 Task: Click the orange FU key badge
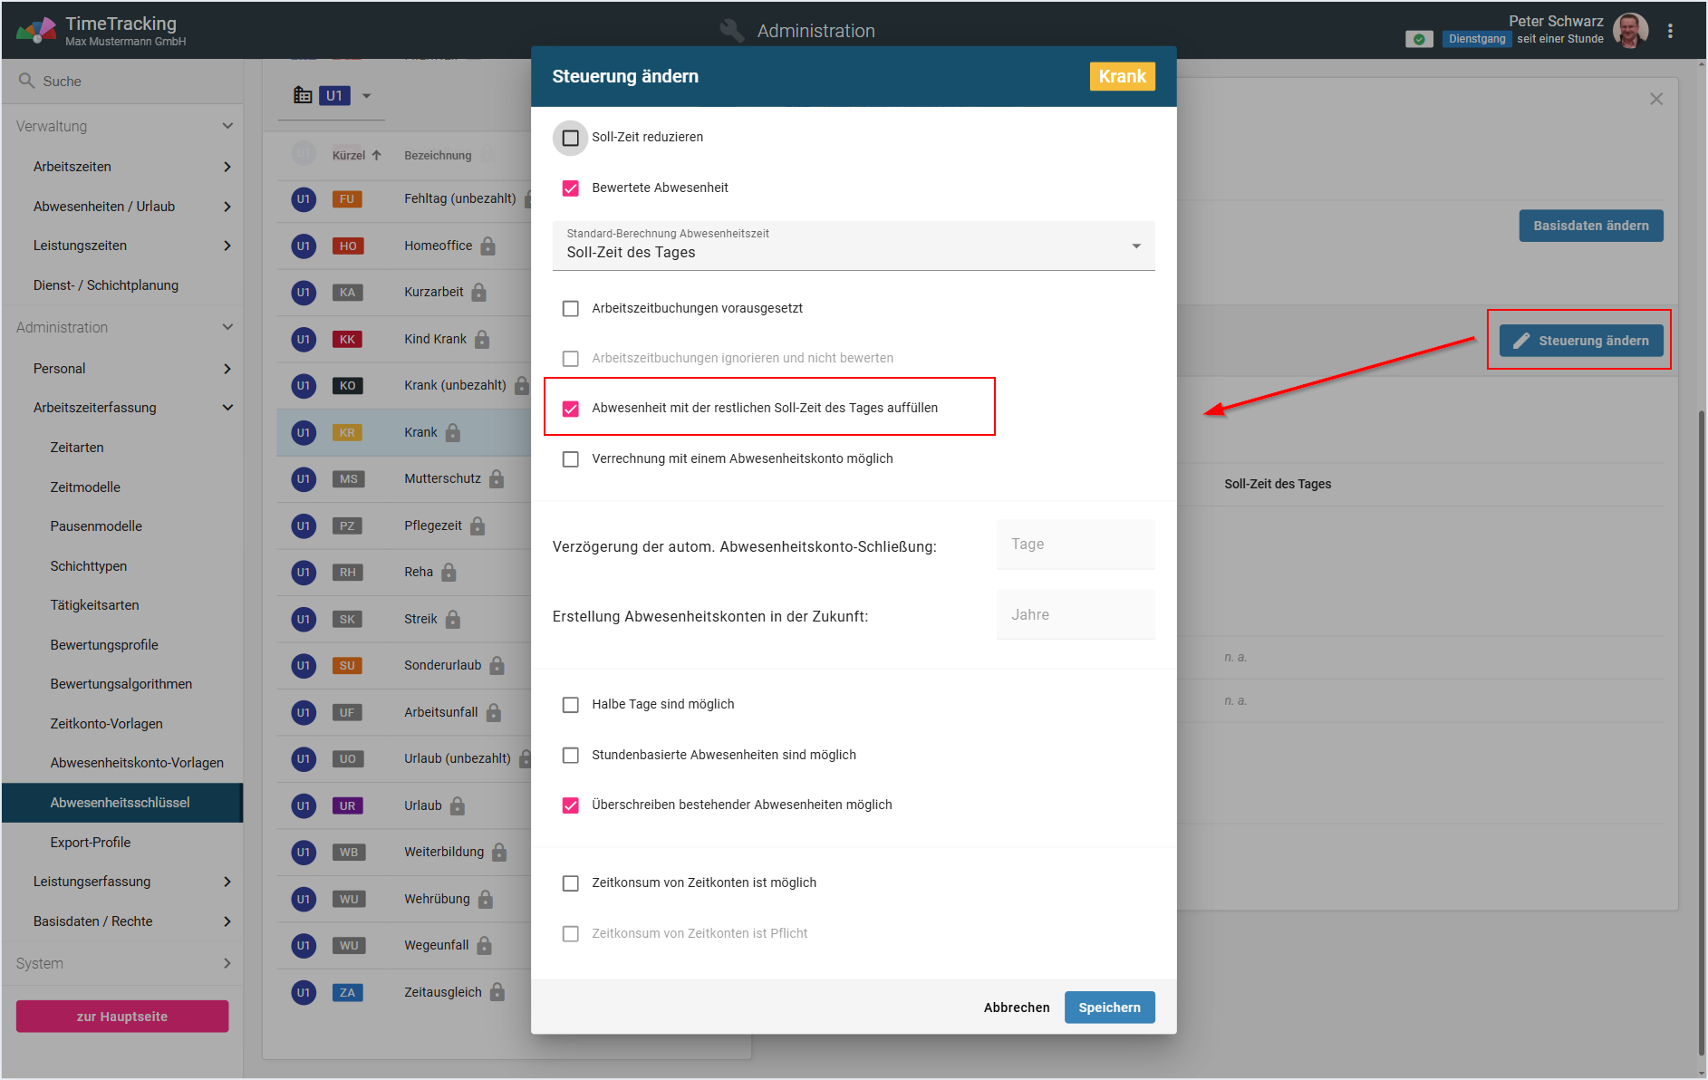[347, 199]
